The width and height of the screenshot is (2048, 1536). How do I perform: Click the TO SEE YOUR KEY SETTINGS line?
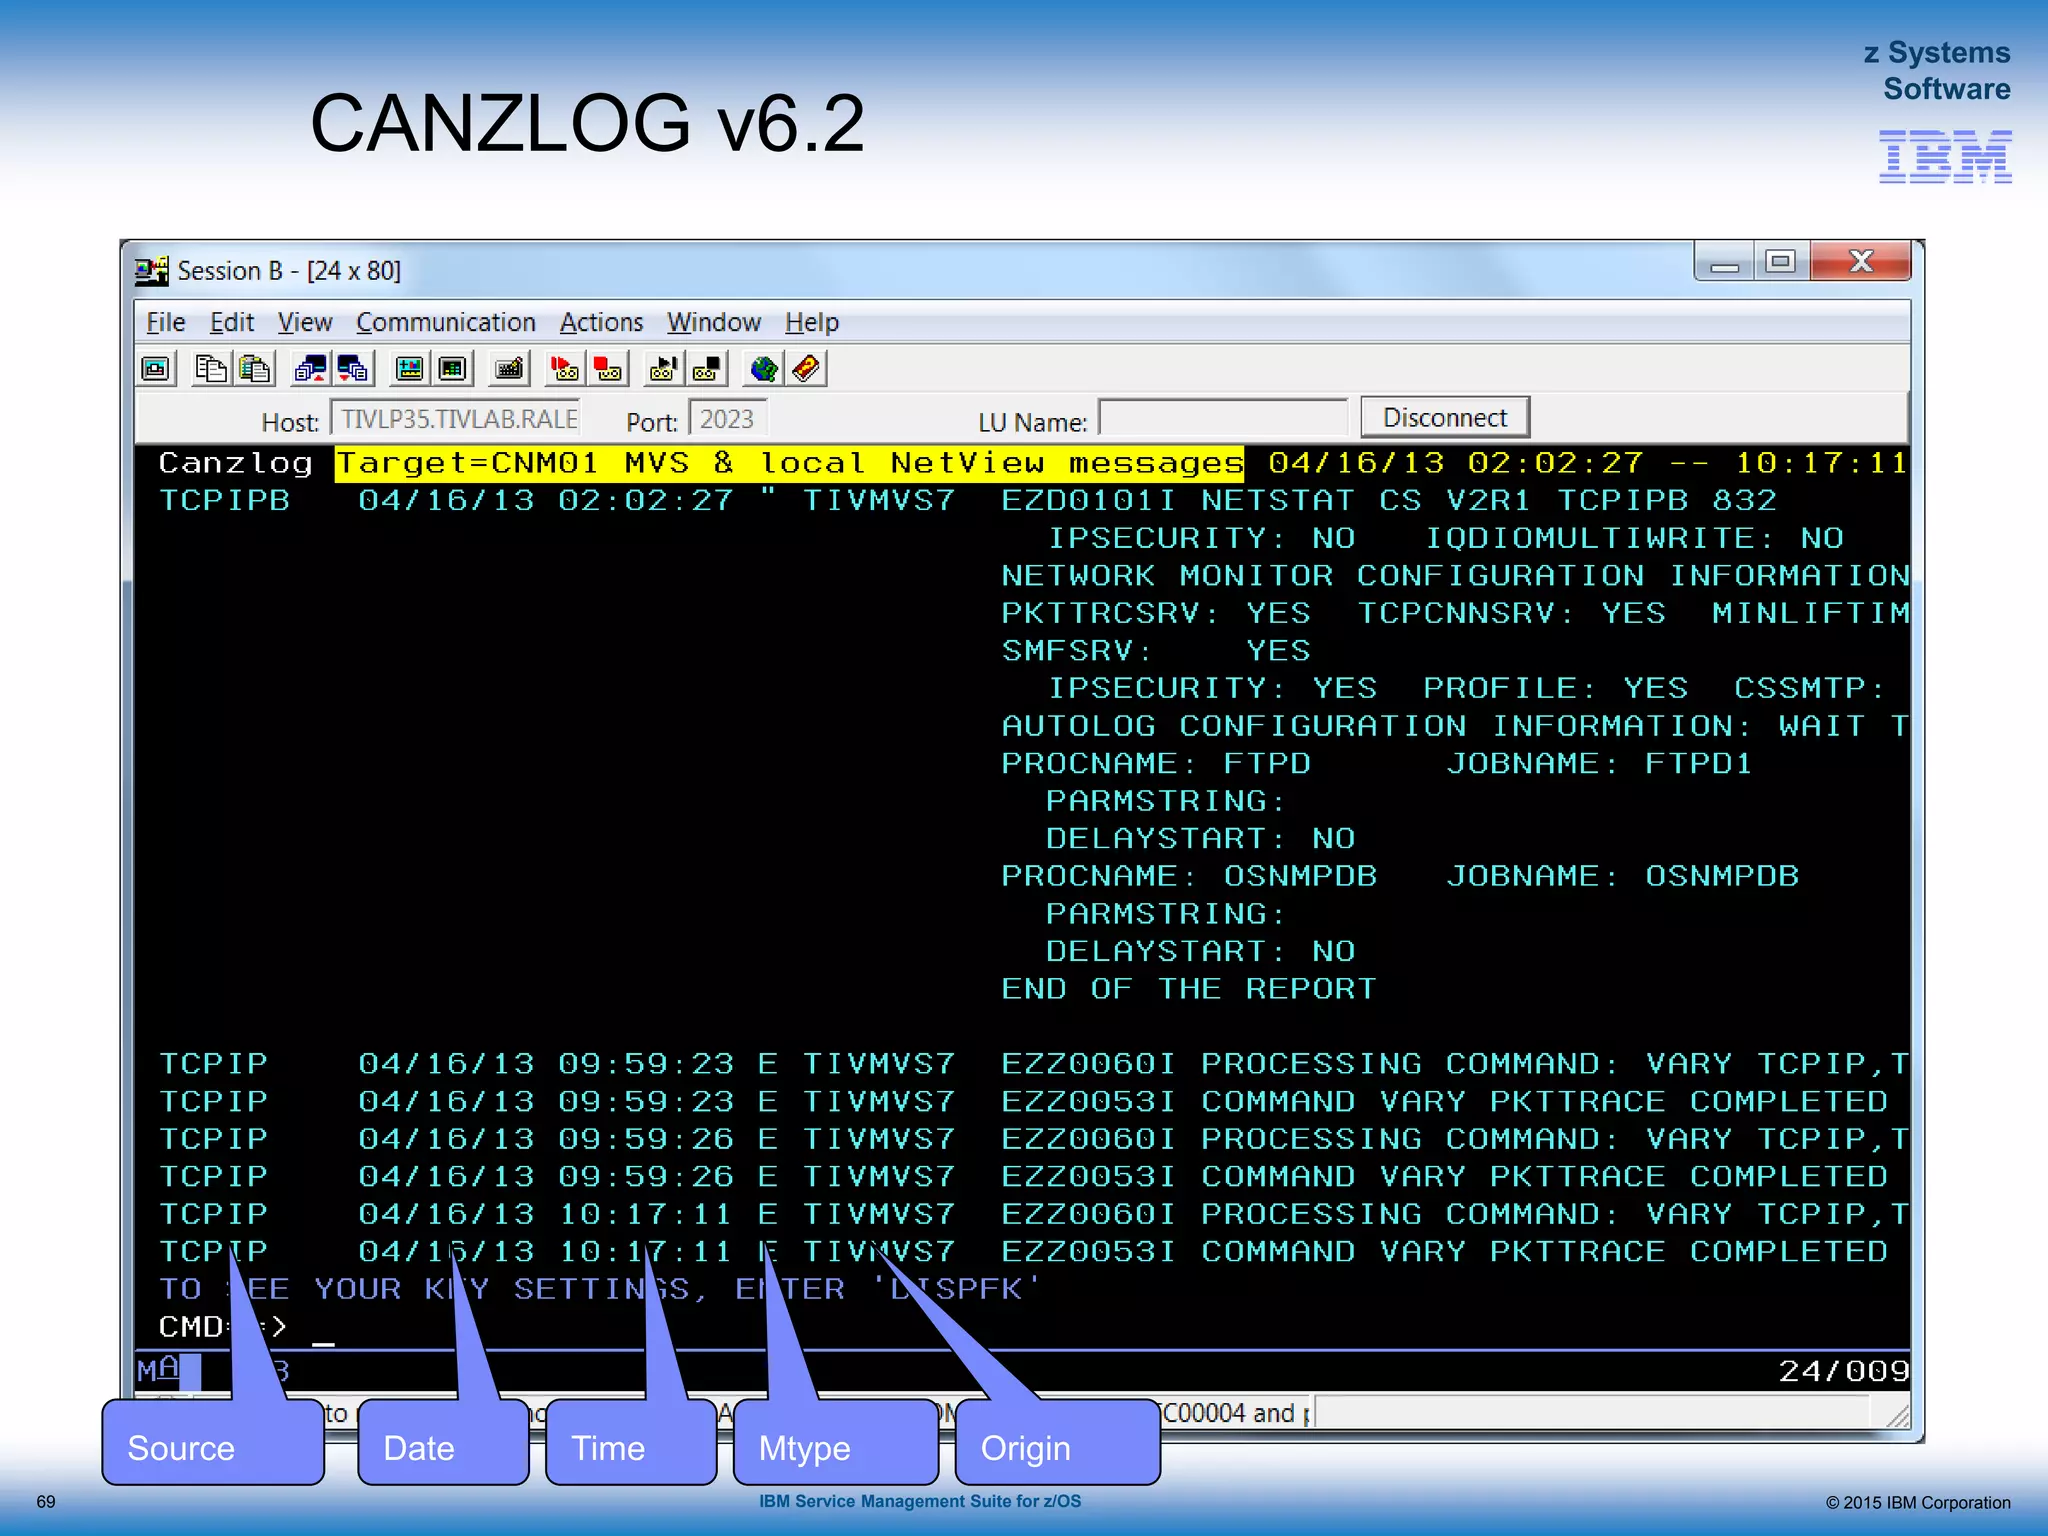point(599,1289)
